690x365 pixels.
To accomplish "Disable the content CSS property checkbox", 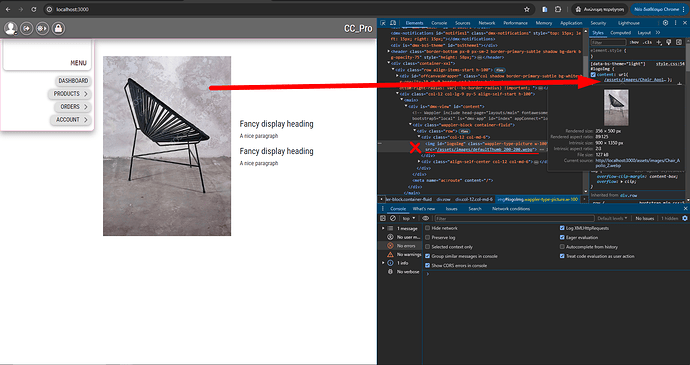I will (593, 74).
